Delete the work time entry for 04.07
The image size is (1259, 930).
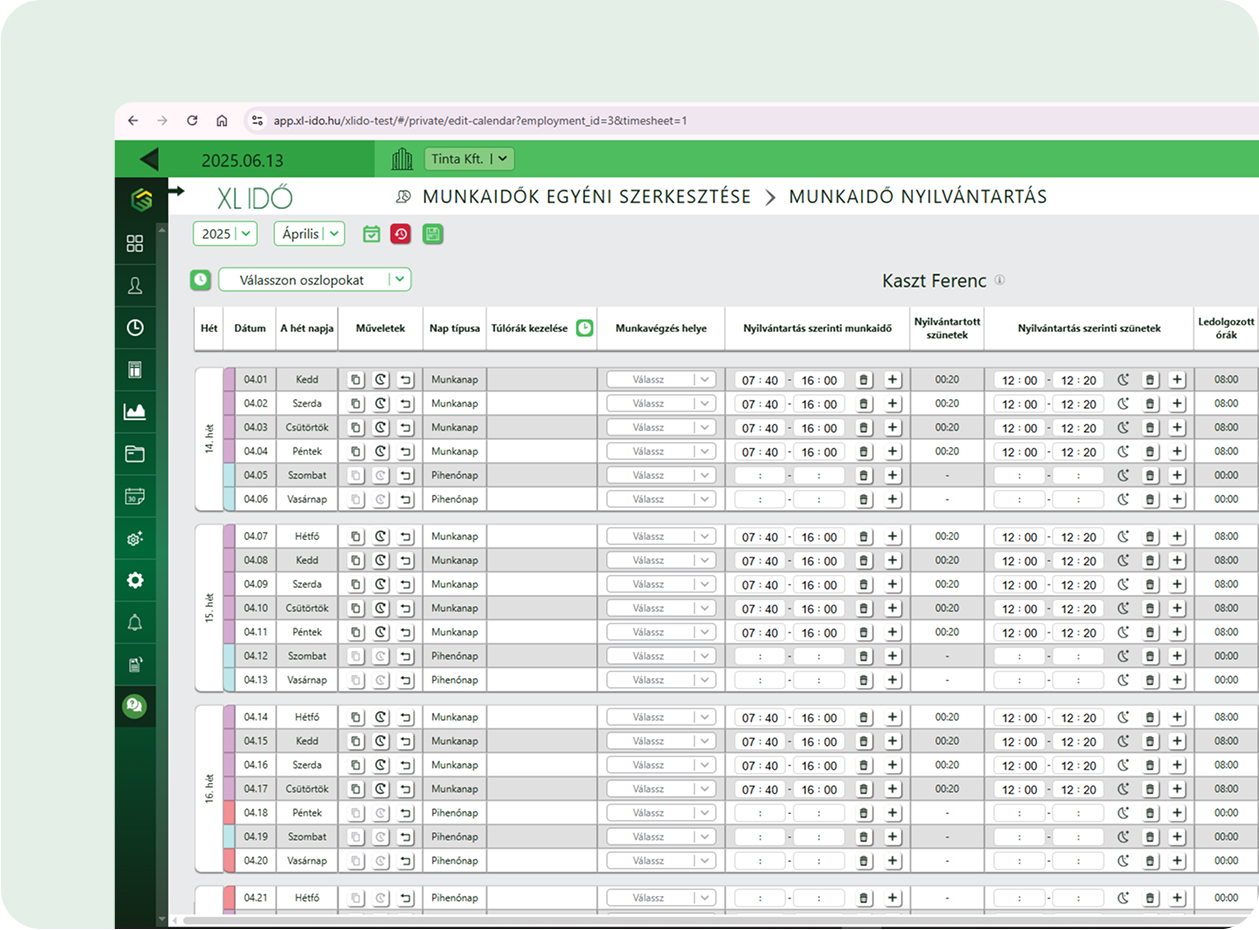coord(864,537)
